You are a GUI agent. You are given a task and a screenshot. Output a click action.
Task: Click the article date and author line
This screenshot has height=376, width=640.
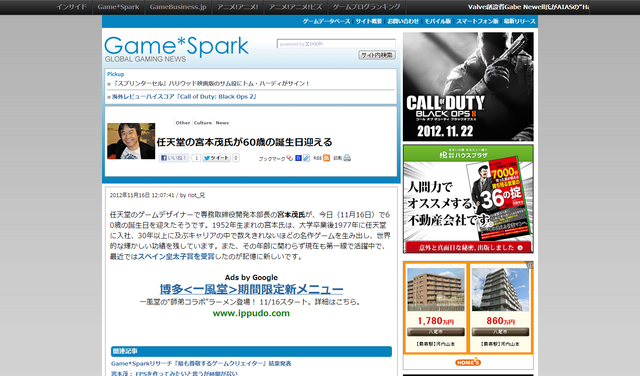[x=157, y=195]
